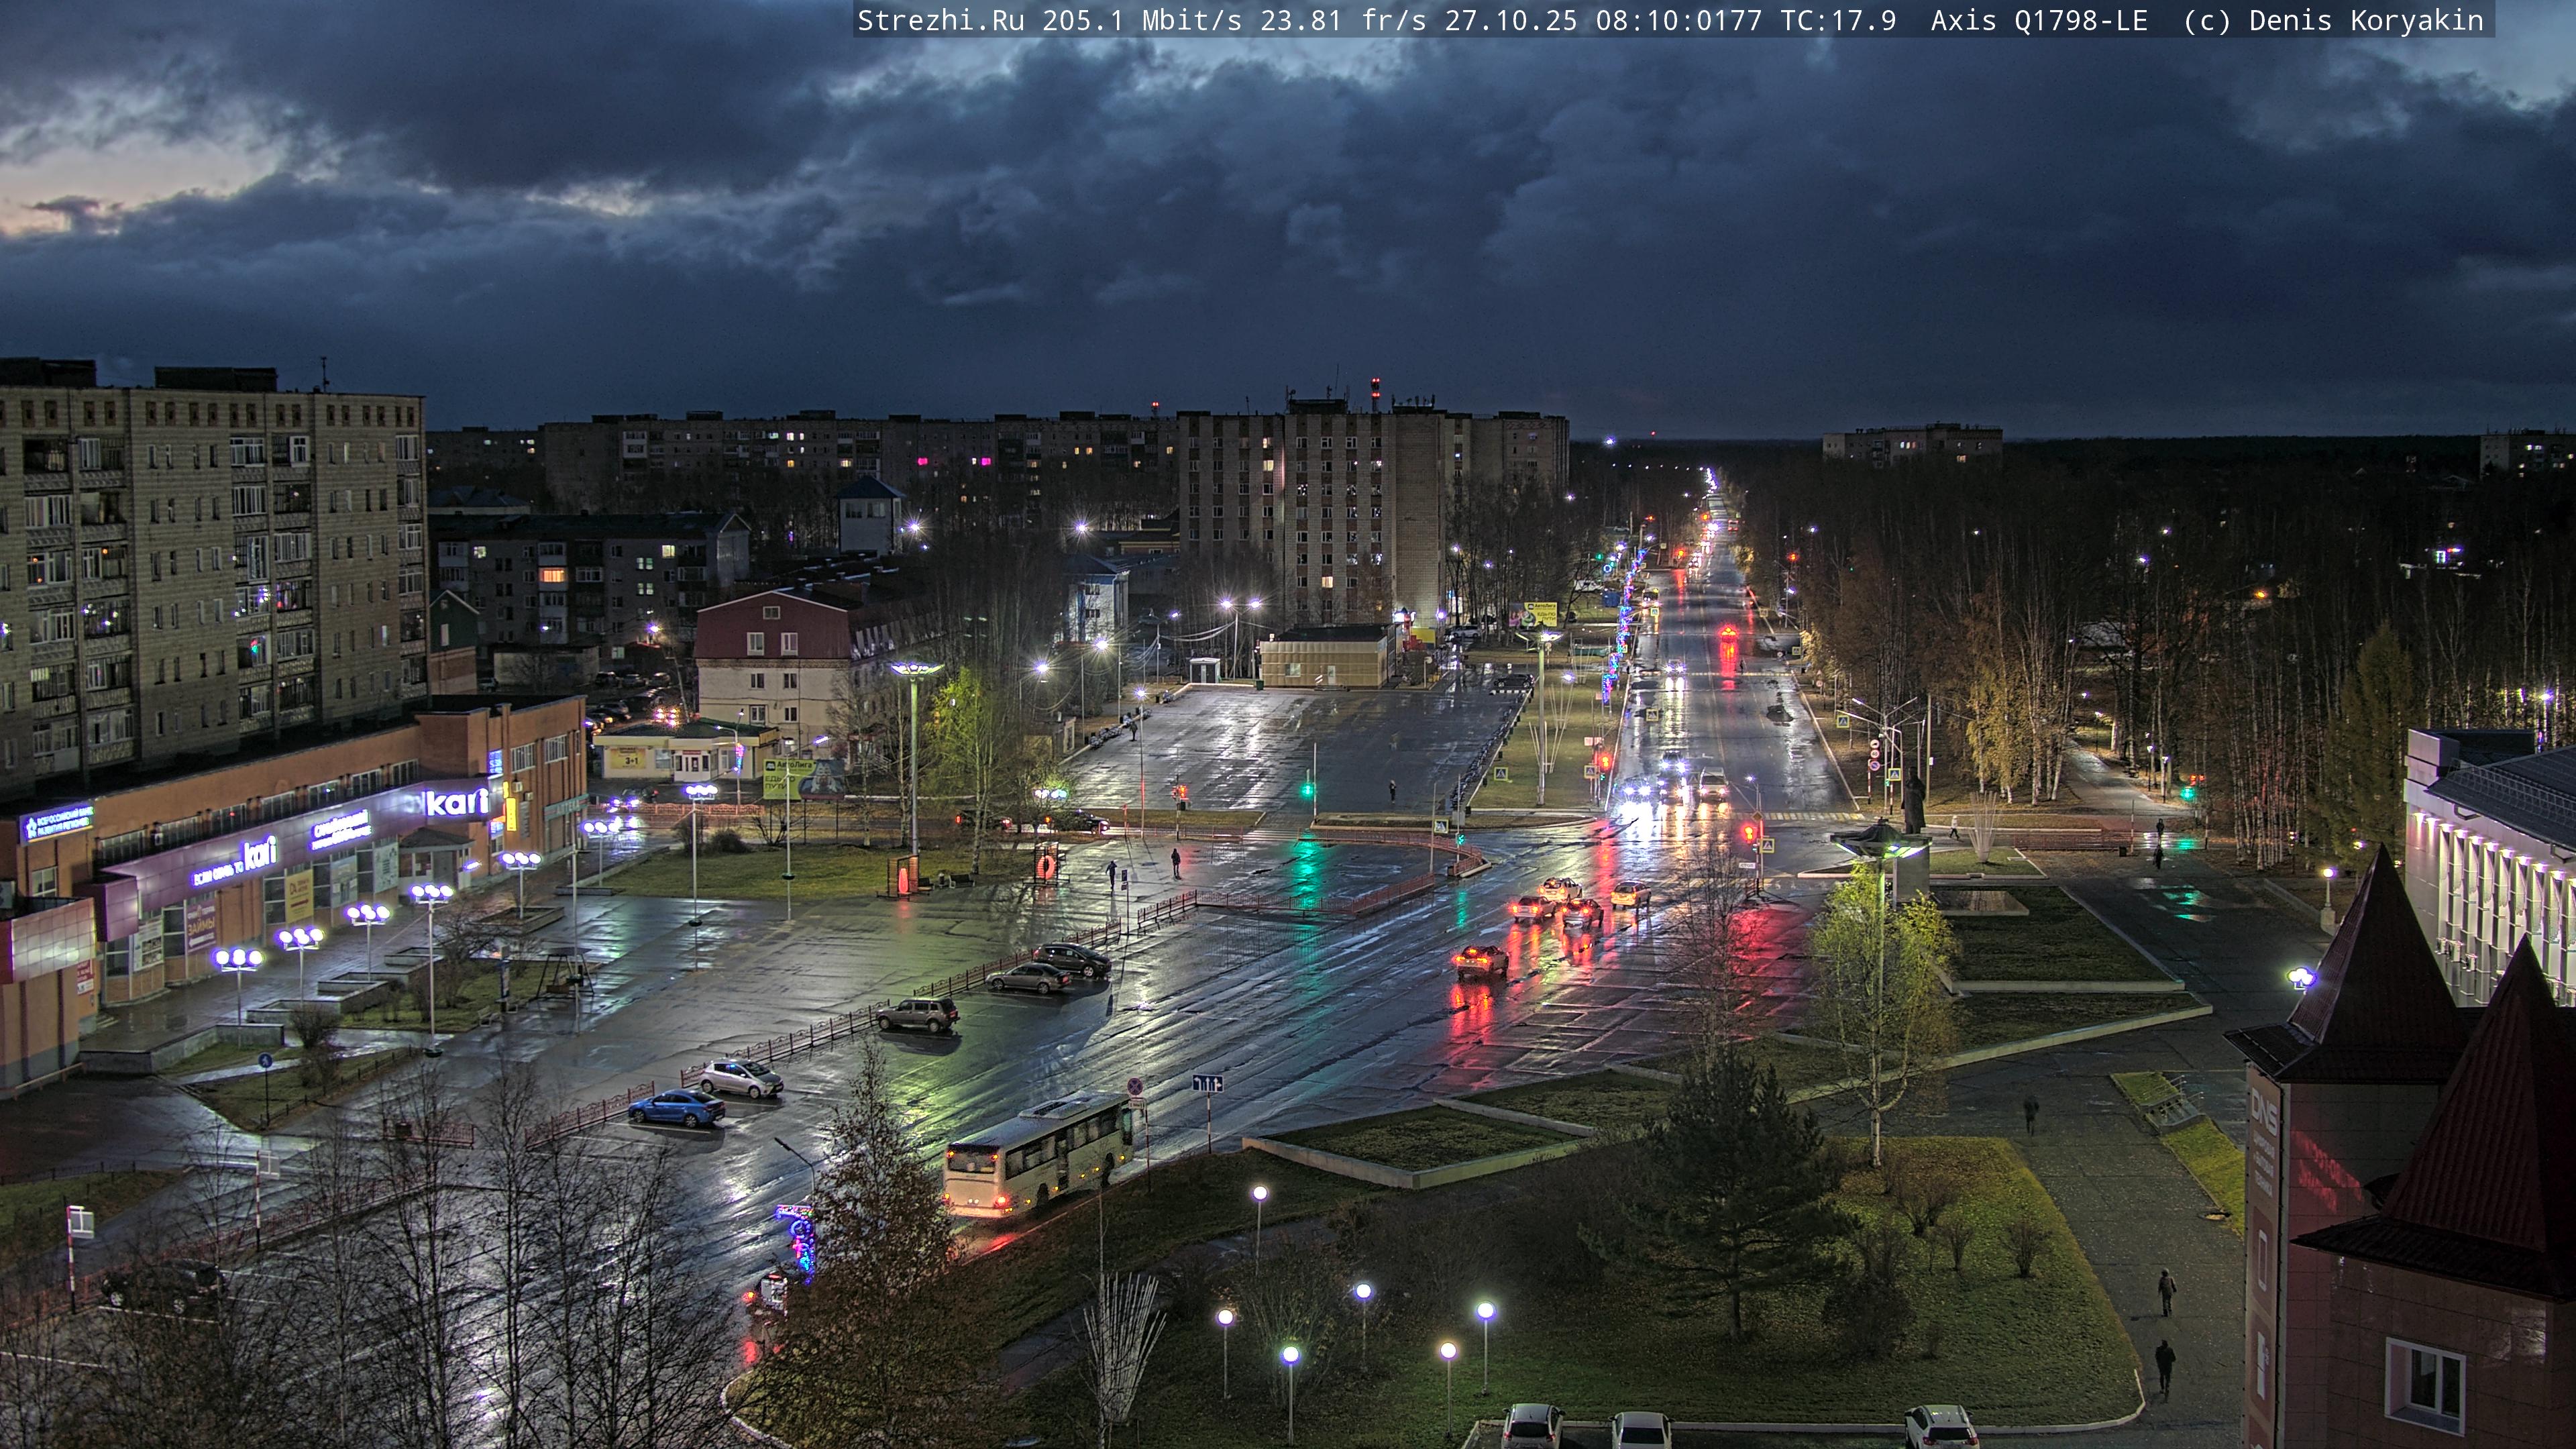Click the bitrate 205.1 Mbit/s readout
This screenshot has width=2576, height=1449.
(1142, 20)
